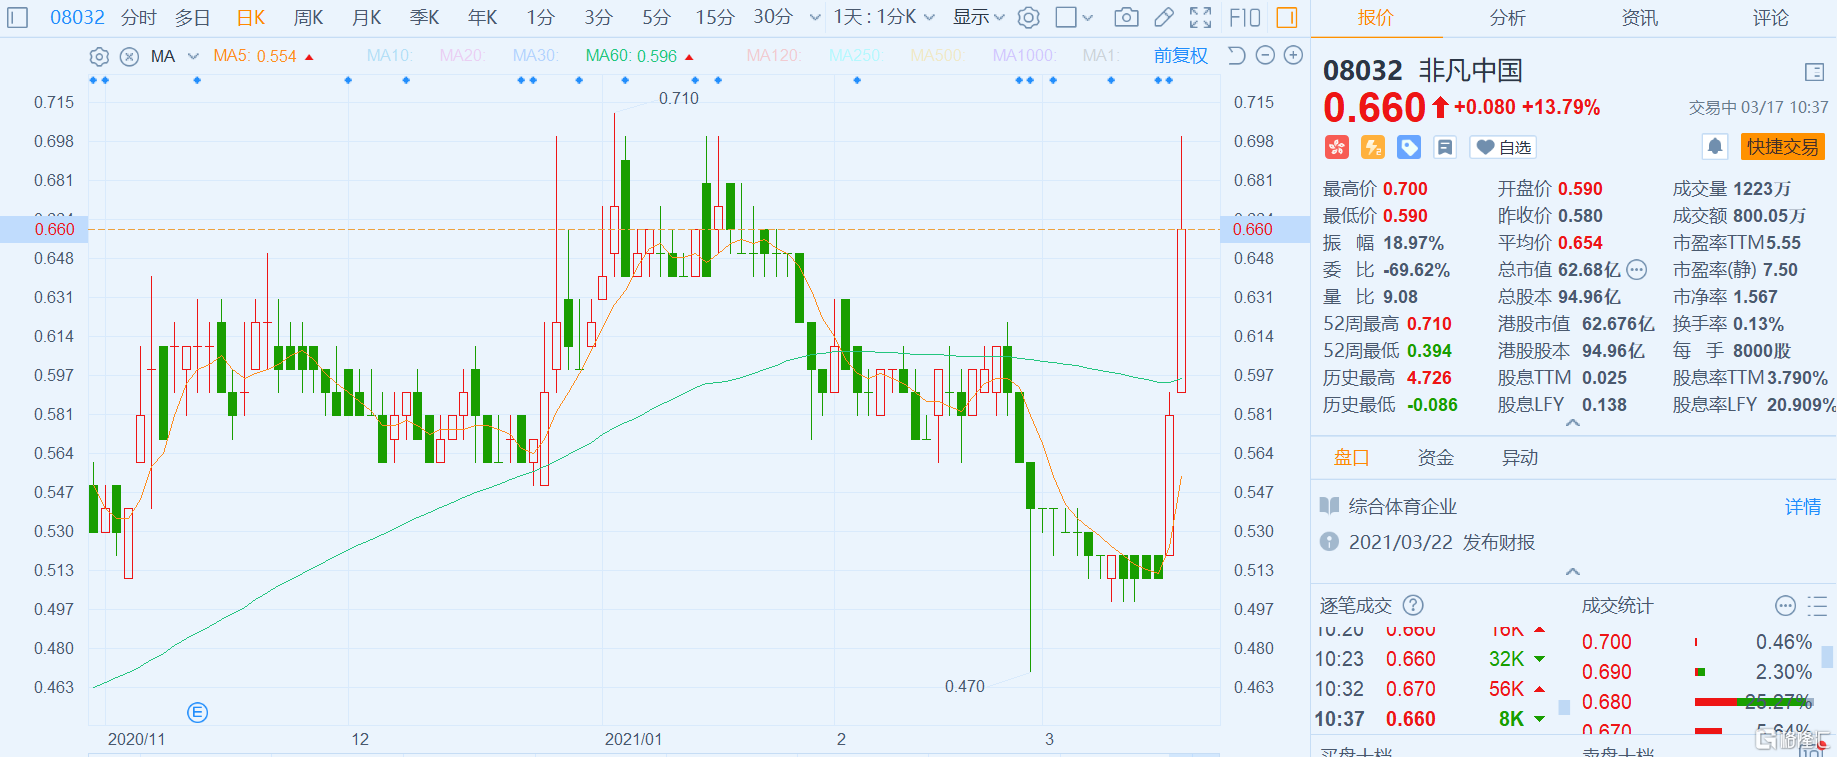Click market cap more-info circle icon

pyautogui.click(x=1636, y=269)
